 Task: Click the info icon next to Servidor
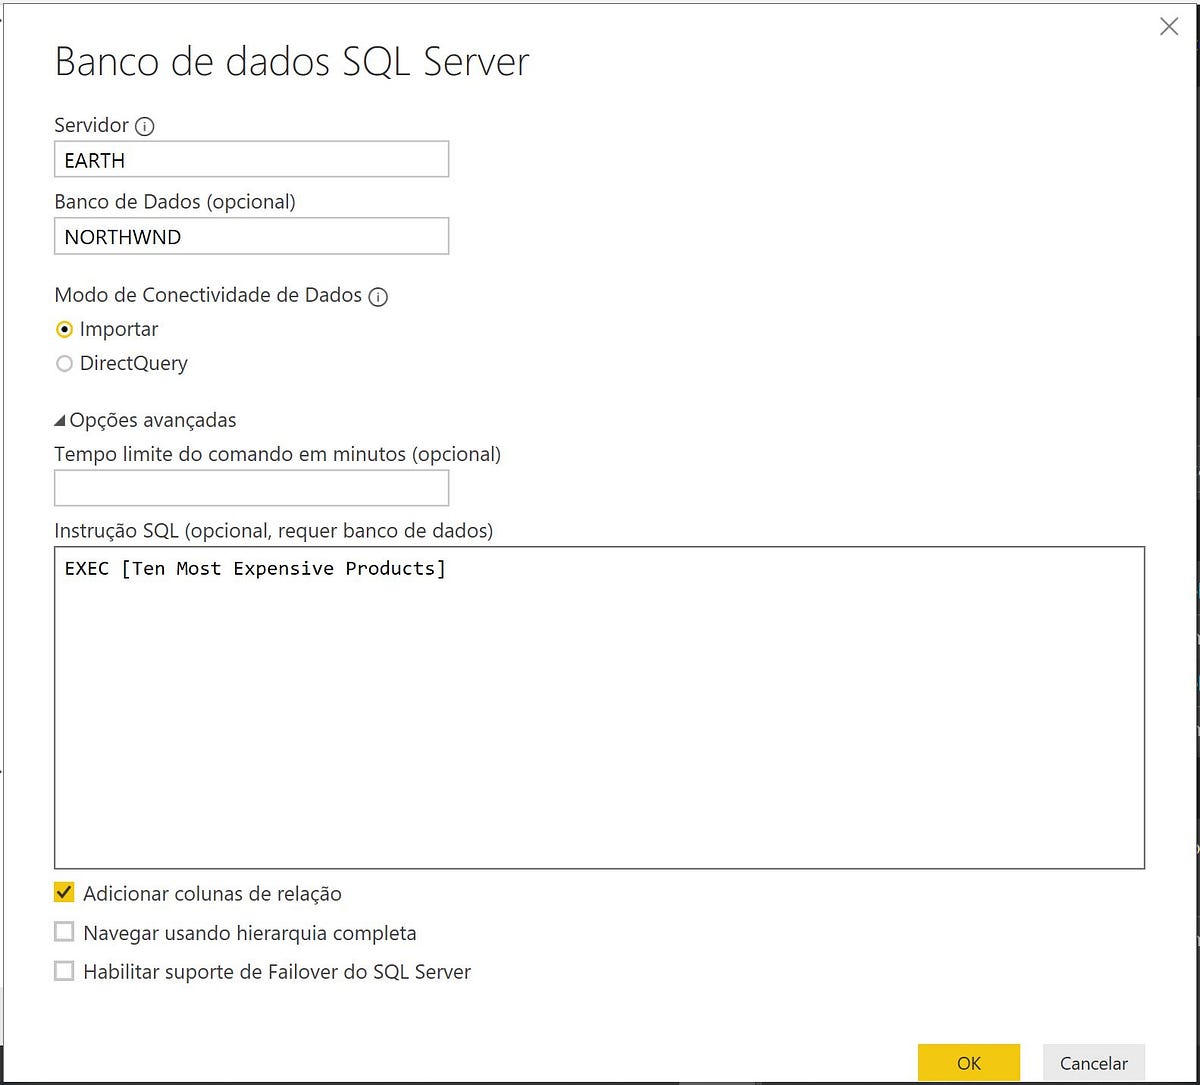pyautogui.click(x=146, y=126)
